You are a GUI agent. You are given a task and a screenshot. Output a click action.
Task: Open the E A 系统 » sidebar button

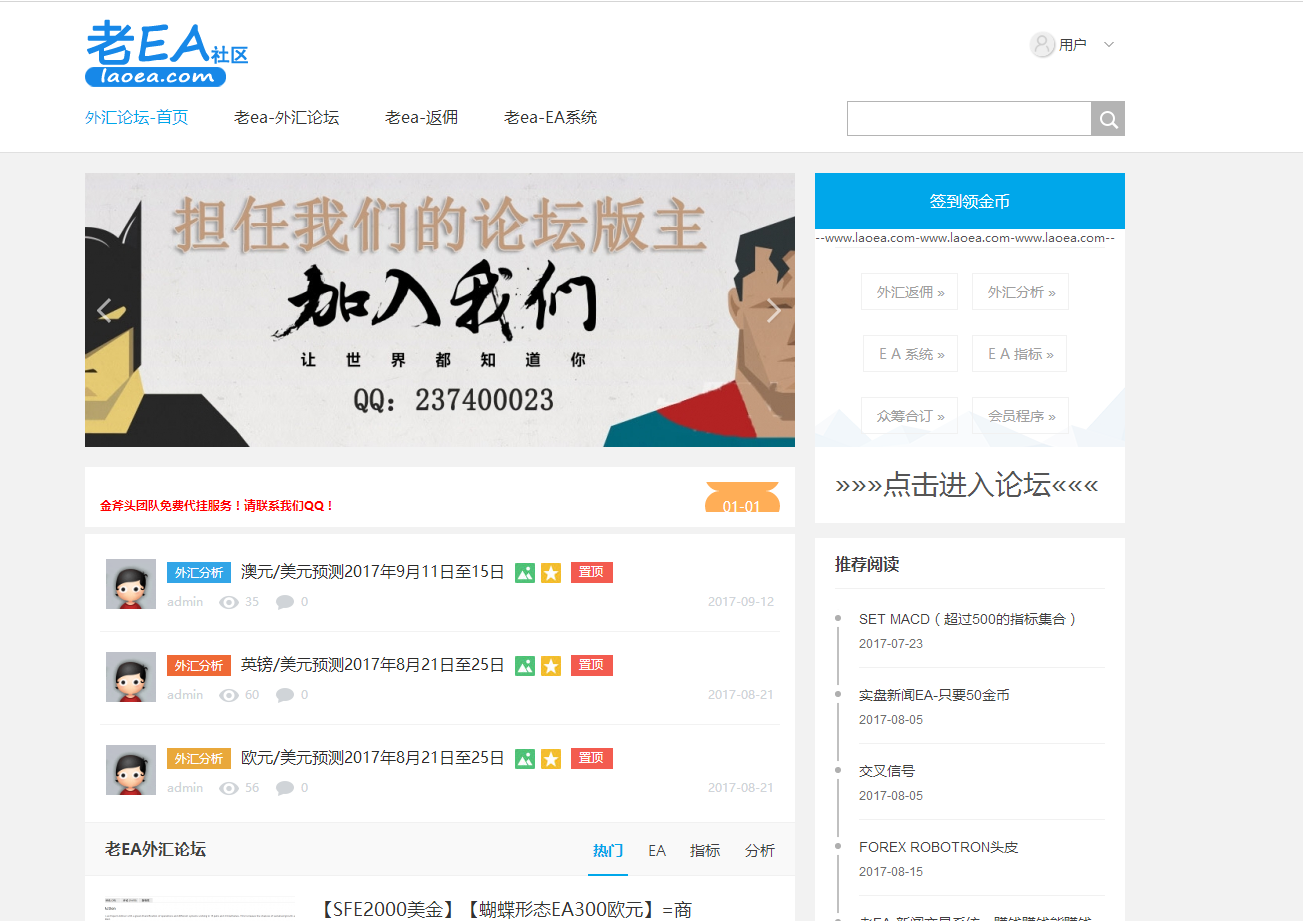pyautogui.click(x=910, y=354)
